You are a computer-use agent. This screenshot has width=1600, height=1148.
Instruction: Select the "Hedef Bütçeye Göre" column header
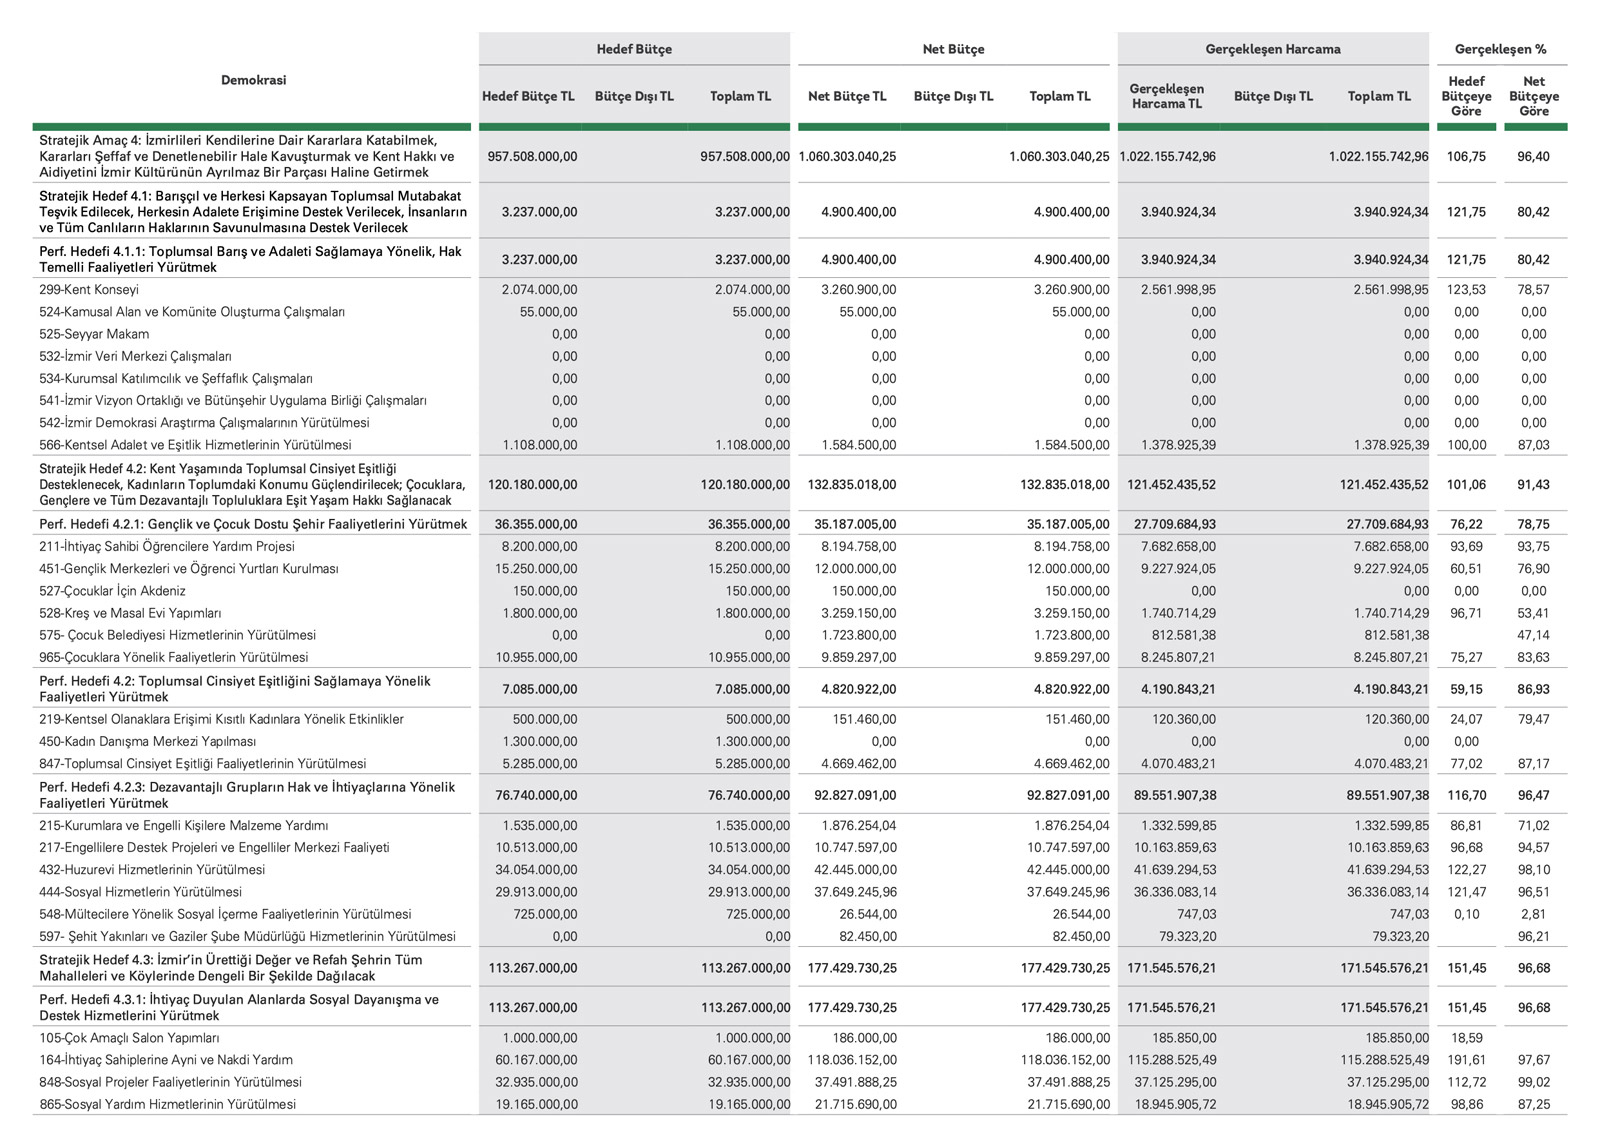1466,97
